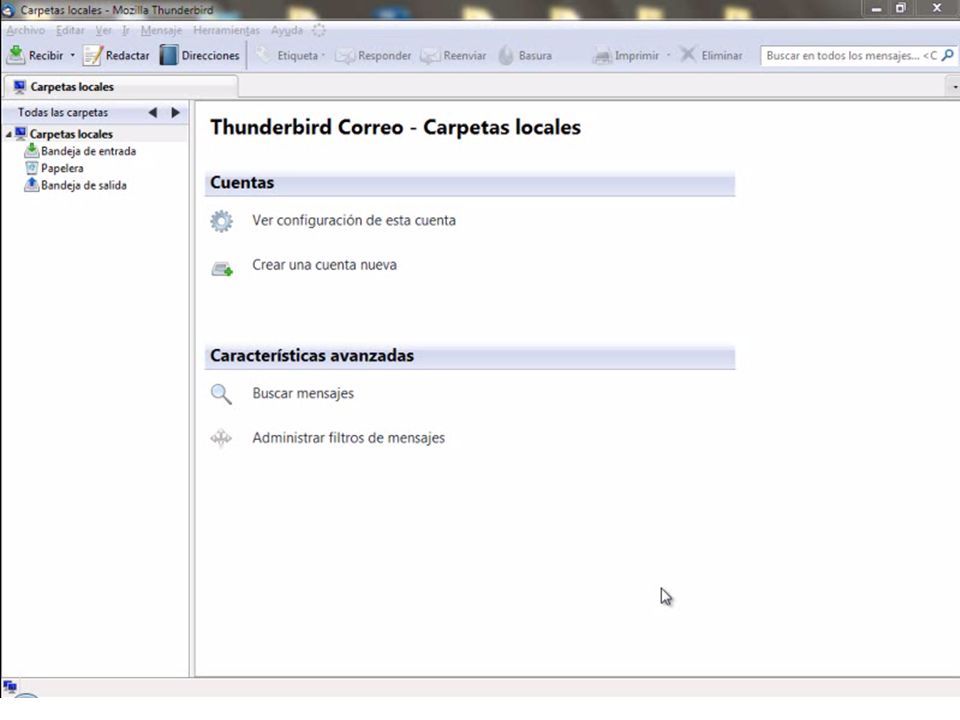Select Carpetas locales in folder tree
The width and height of the screenshot is (960, 720).
[x=71, y=134]
